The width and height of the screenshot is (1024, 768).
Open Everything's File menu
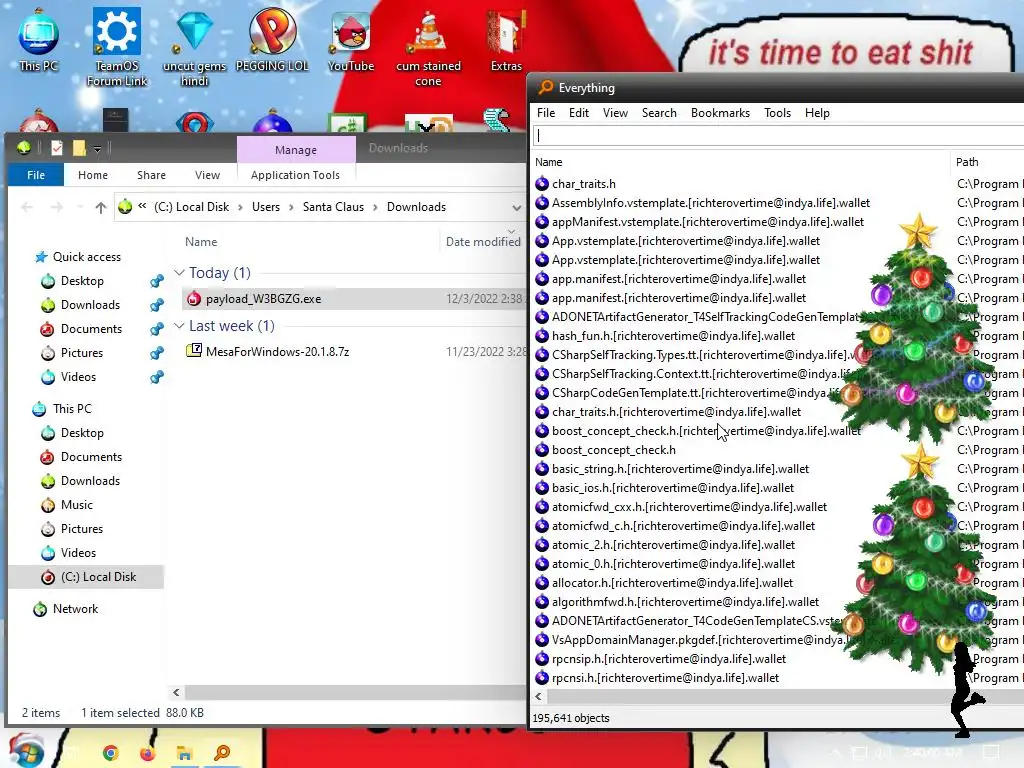coord(546,113)
